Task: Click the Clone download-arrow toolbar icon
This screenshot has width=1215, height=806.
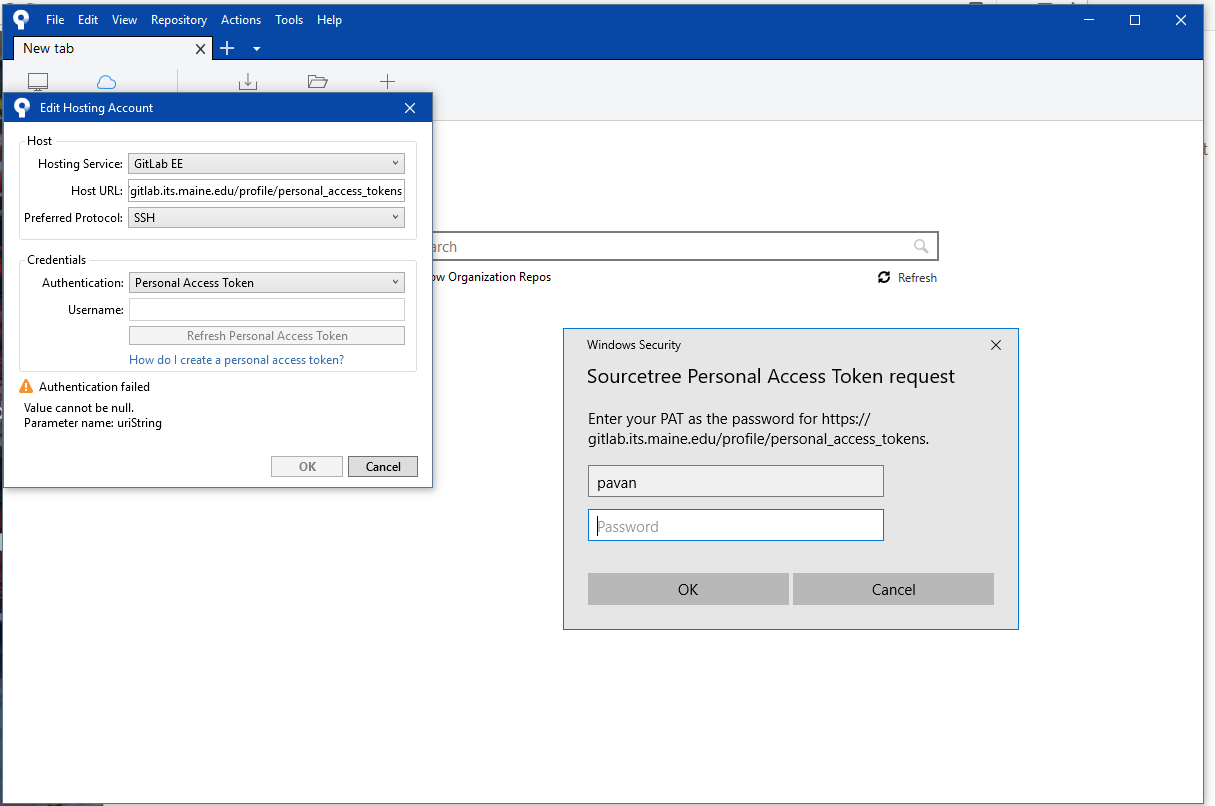Action: (x=248, y=82)
